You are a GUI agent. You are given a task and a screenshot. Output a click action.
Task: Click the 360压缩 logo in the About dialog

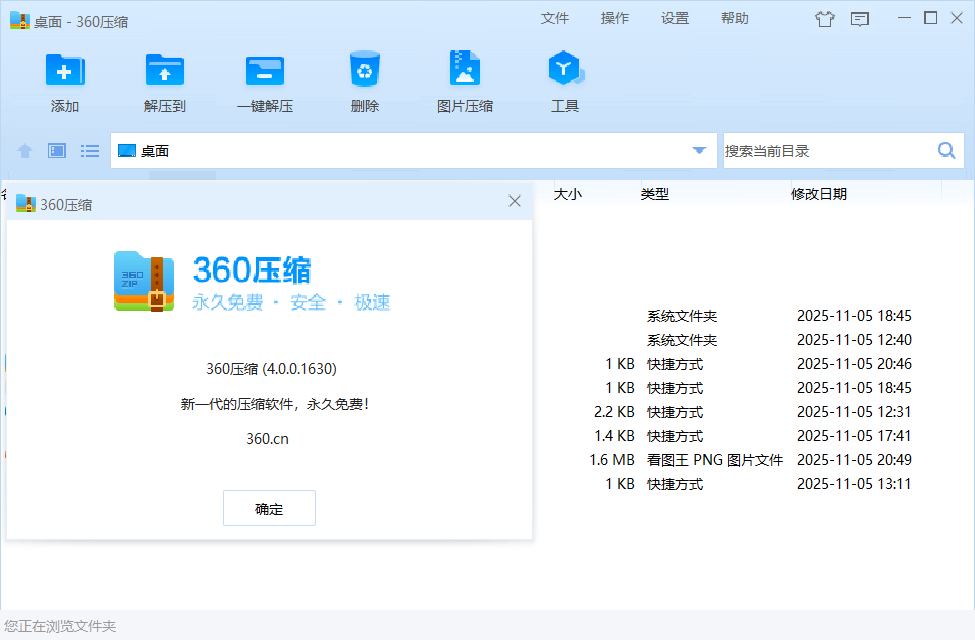(x=143, y=281)
